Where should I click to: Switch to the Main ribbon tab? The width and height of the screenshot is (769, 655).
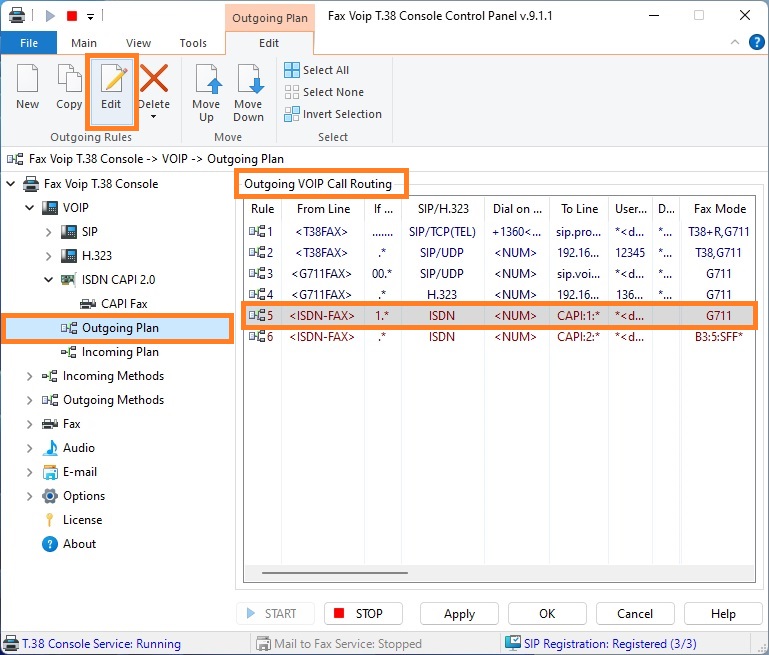[x=84, y=43]
